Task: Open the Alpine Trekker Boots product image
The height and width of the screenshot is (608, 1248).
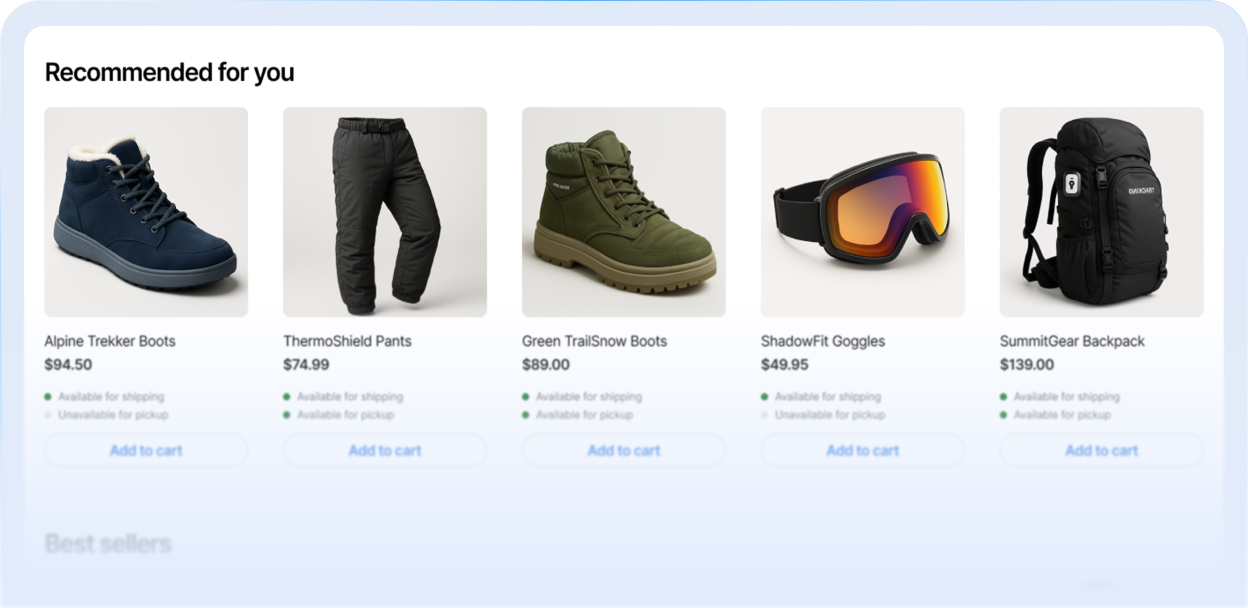Action: click(x=146, y=212)
